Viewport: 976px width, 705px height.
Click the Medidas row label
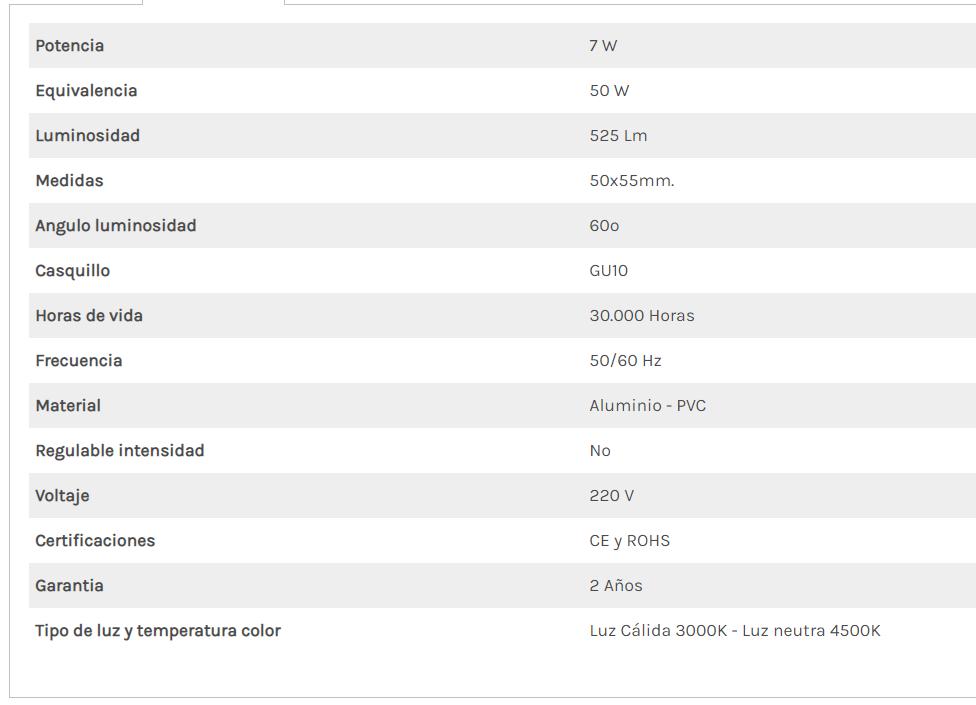69,181
